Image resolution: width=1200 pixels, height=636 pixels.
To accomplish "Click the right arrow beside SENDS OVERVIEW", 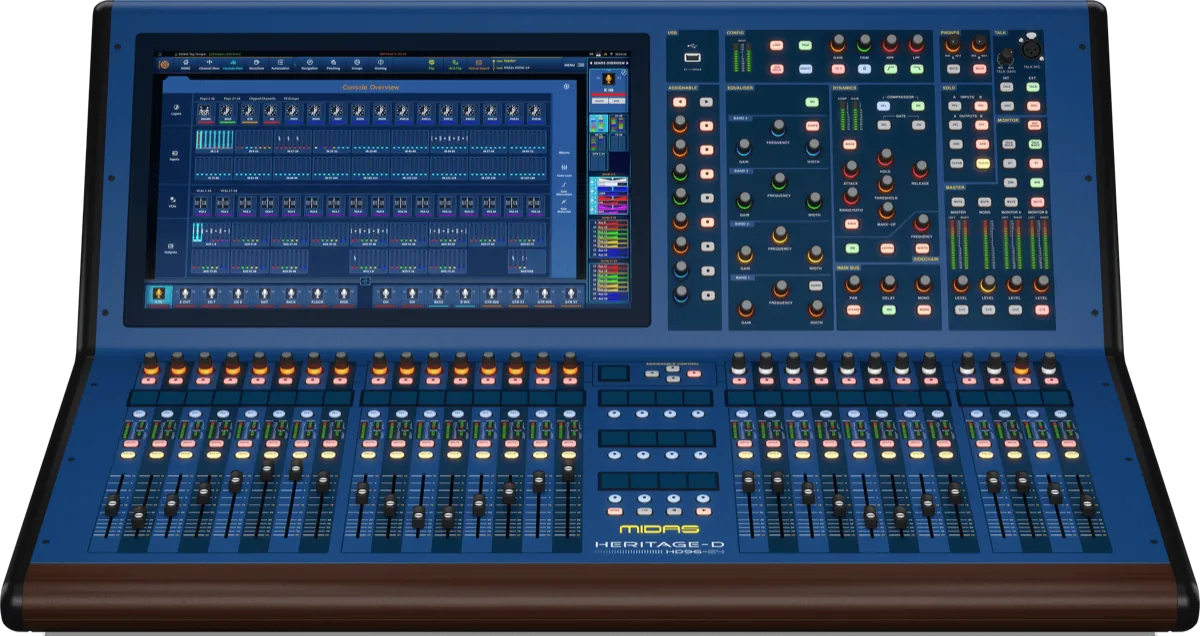I will 627,63.
